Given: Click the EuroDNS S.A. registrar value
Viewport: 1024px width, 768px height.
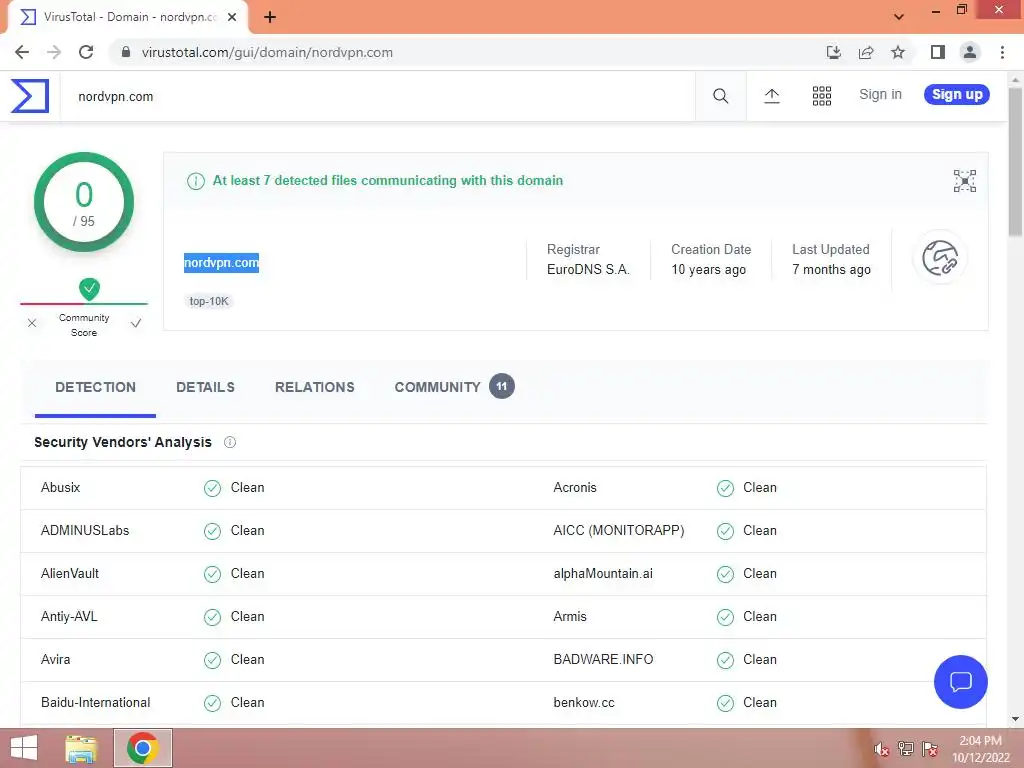Looking at the screenshot, I should [x=588, y=270].
